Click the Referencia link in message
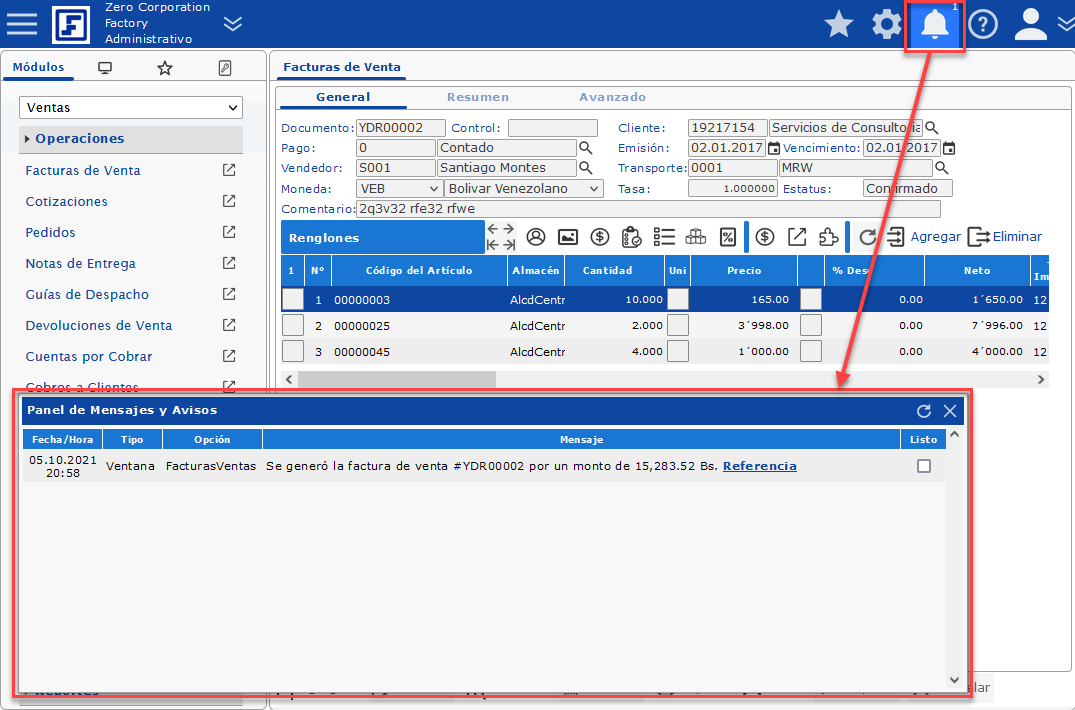Image resolution: width=1075 pixels, height=710 pixels. pyautogui.click(x=759, y=466)
